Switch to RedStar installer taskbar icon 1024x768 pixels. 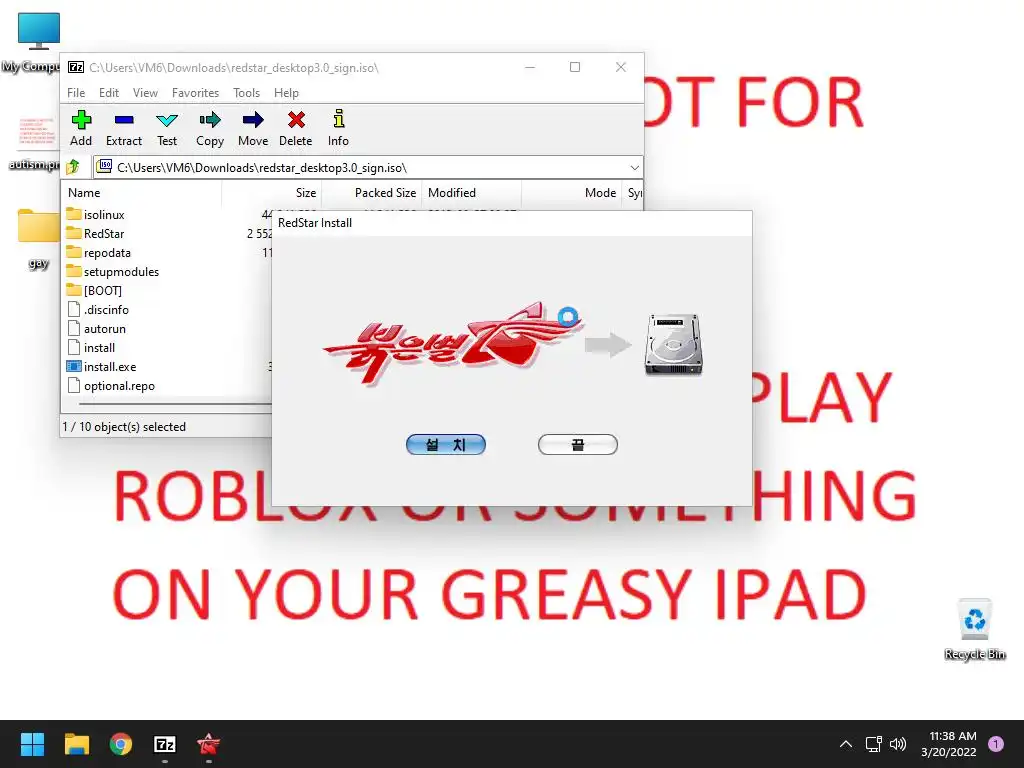pyautogui.click(x=209, y=744)
